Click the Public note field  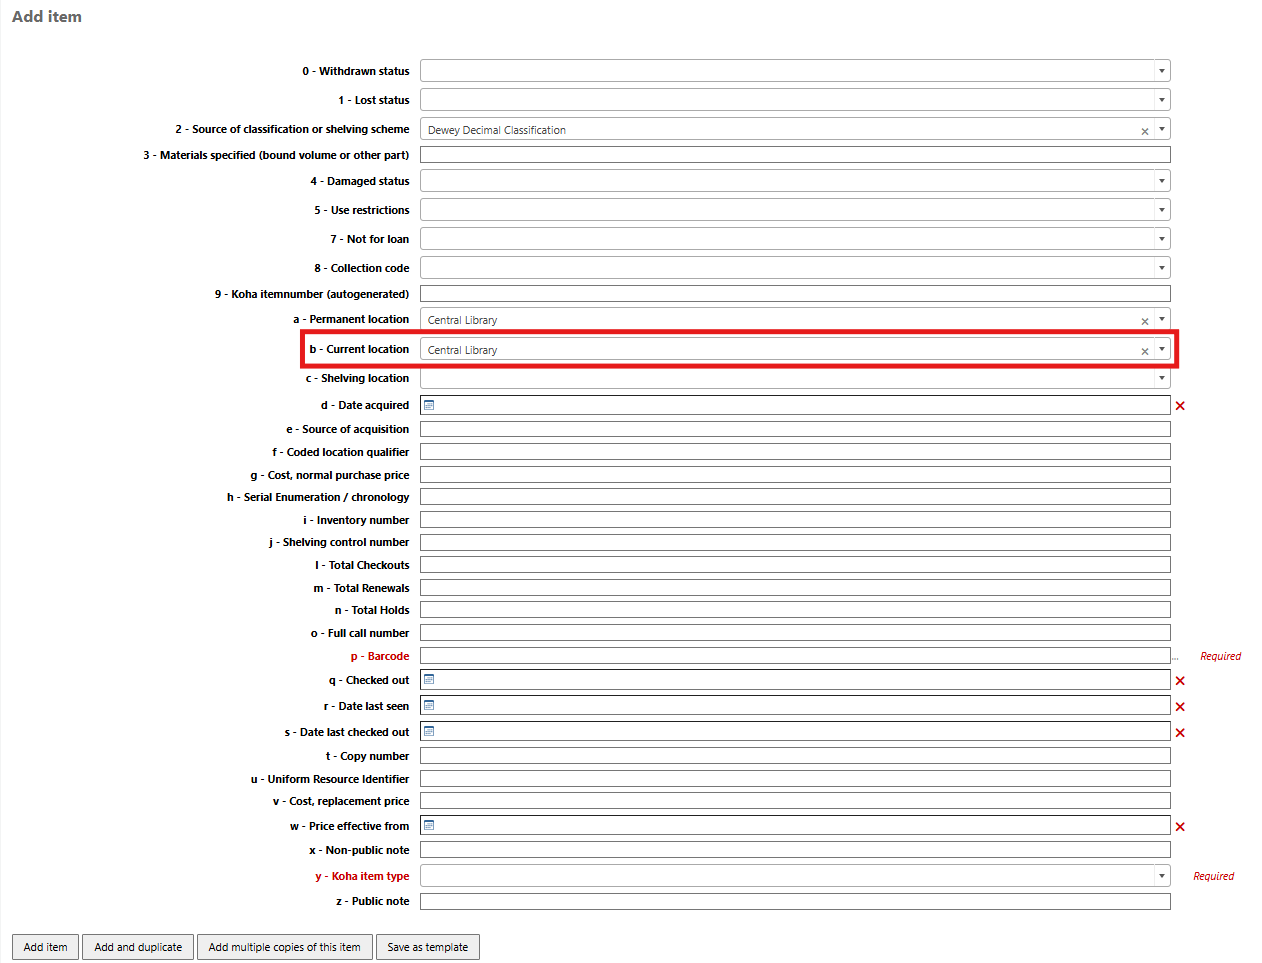795,901
